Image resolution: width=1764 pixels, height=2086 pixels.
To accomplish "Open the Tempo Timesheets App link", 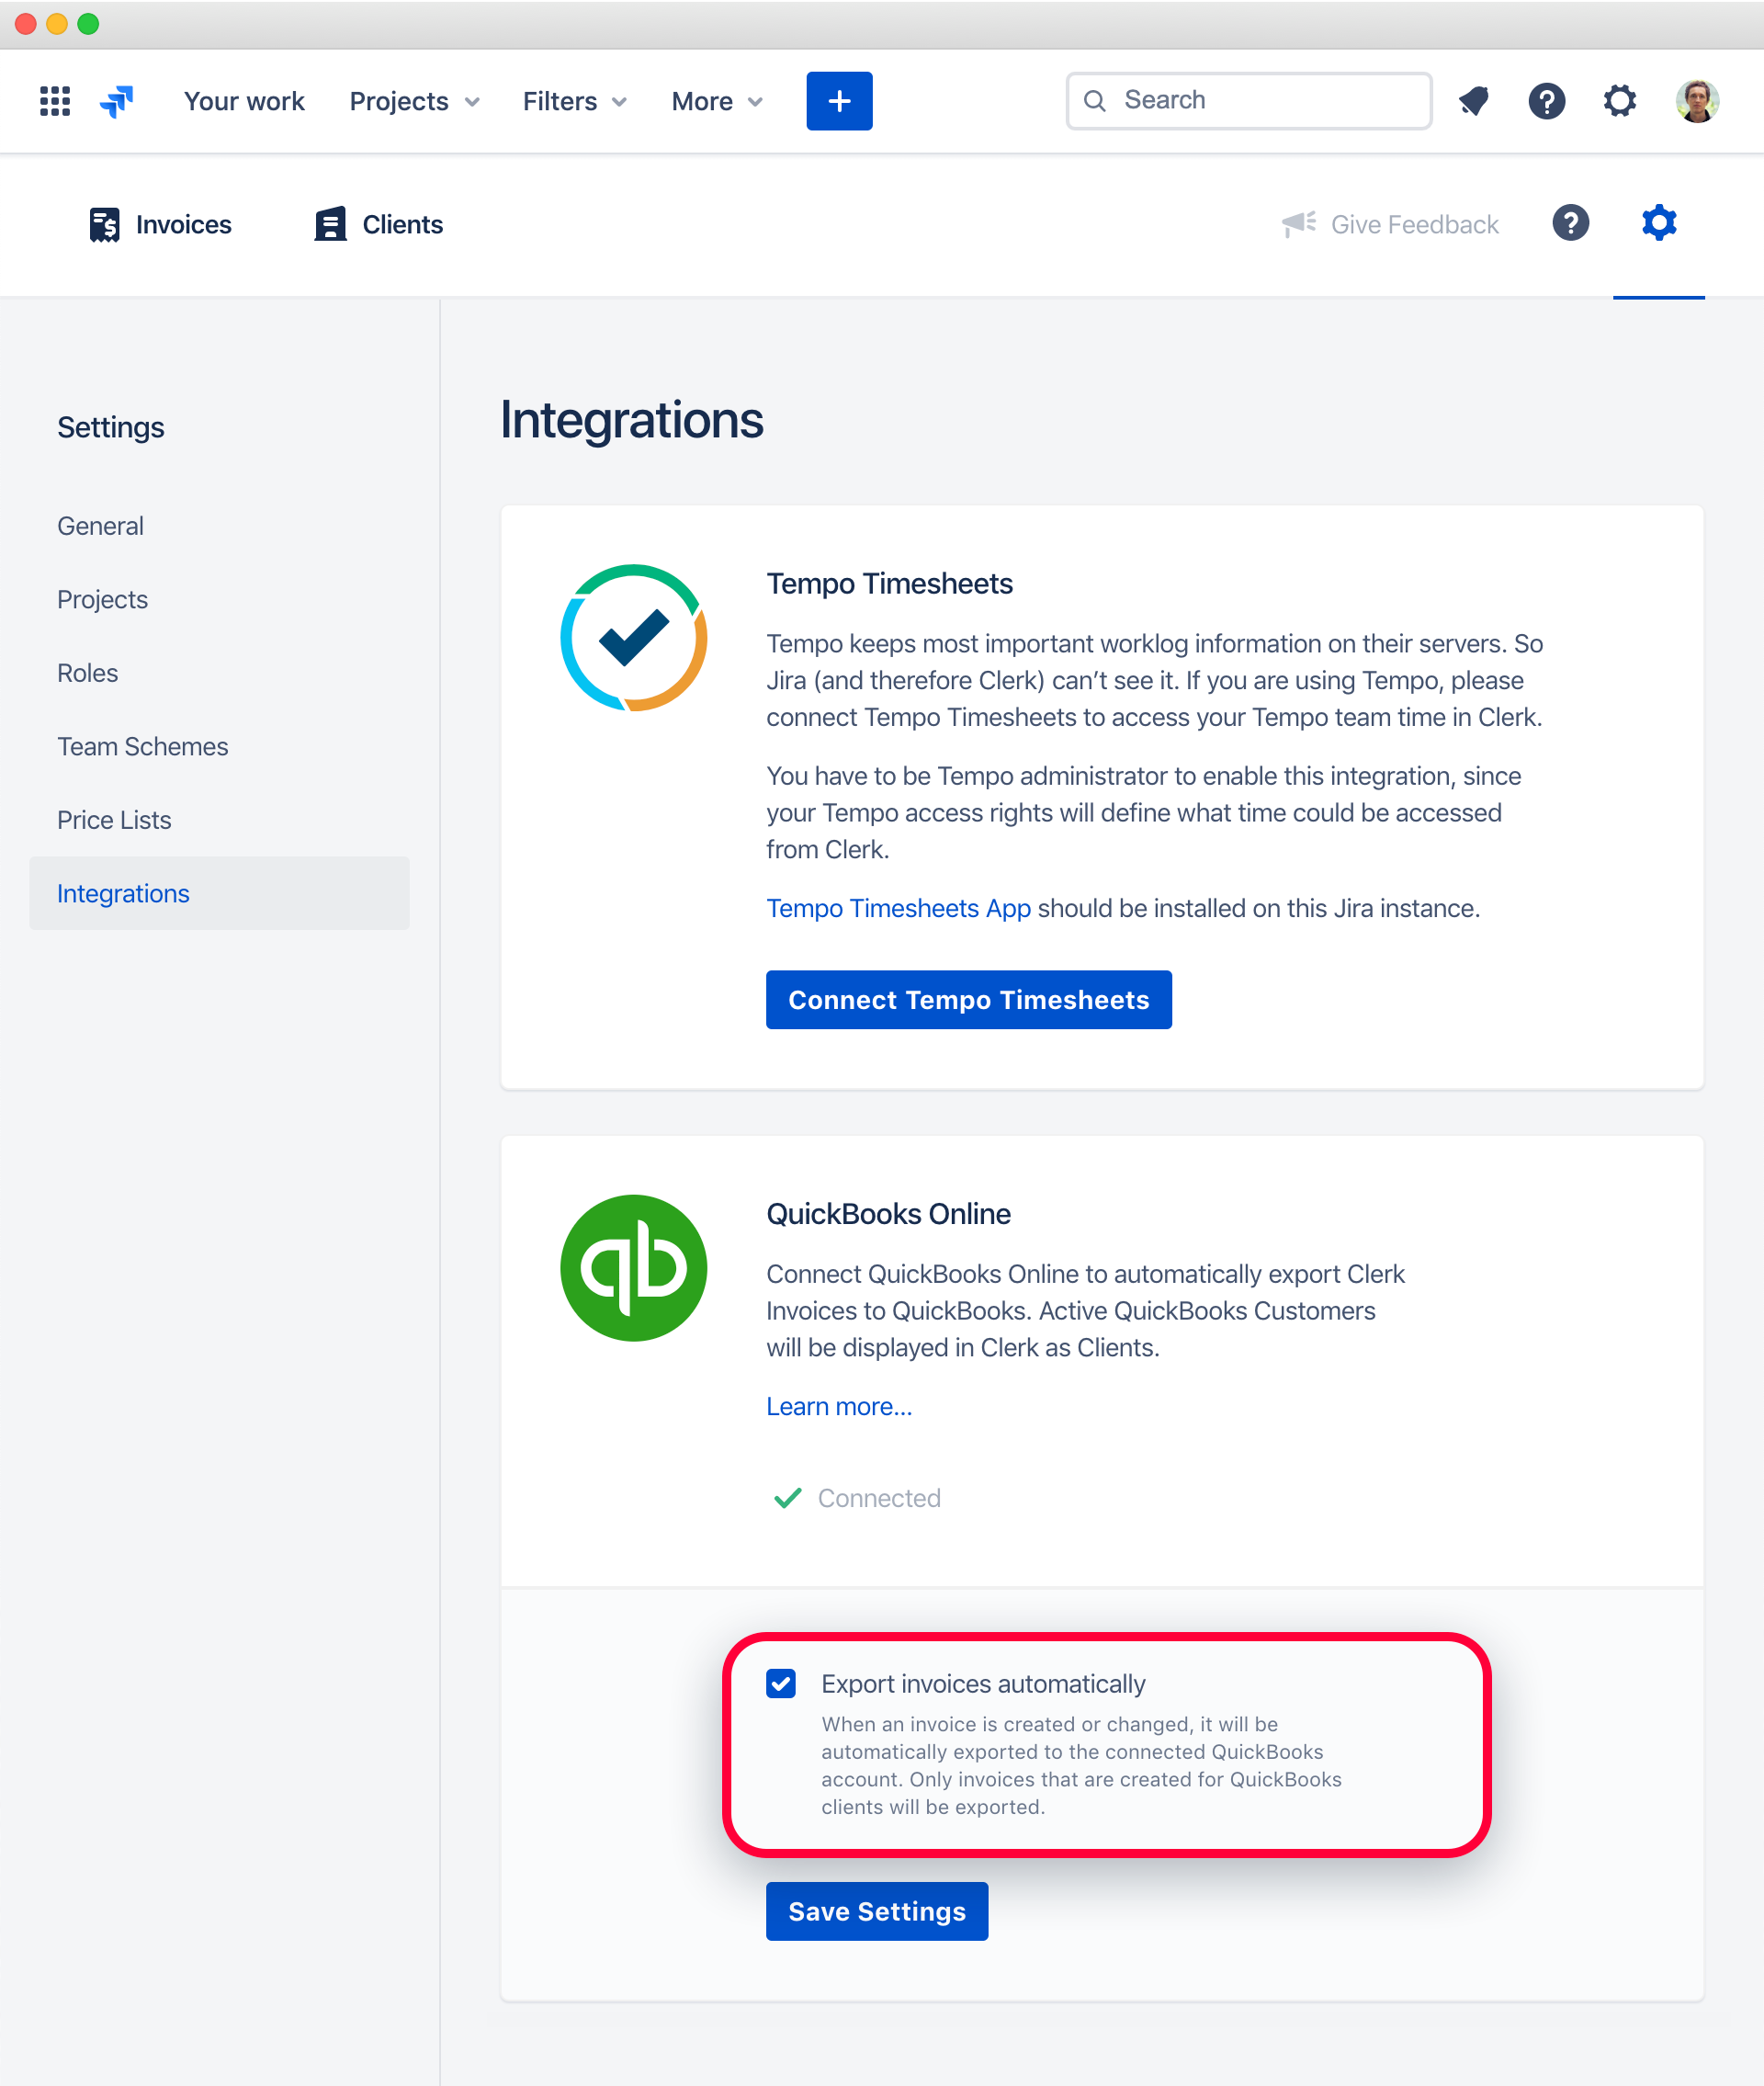I will (898, 908).
